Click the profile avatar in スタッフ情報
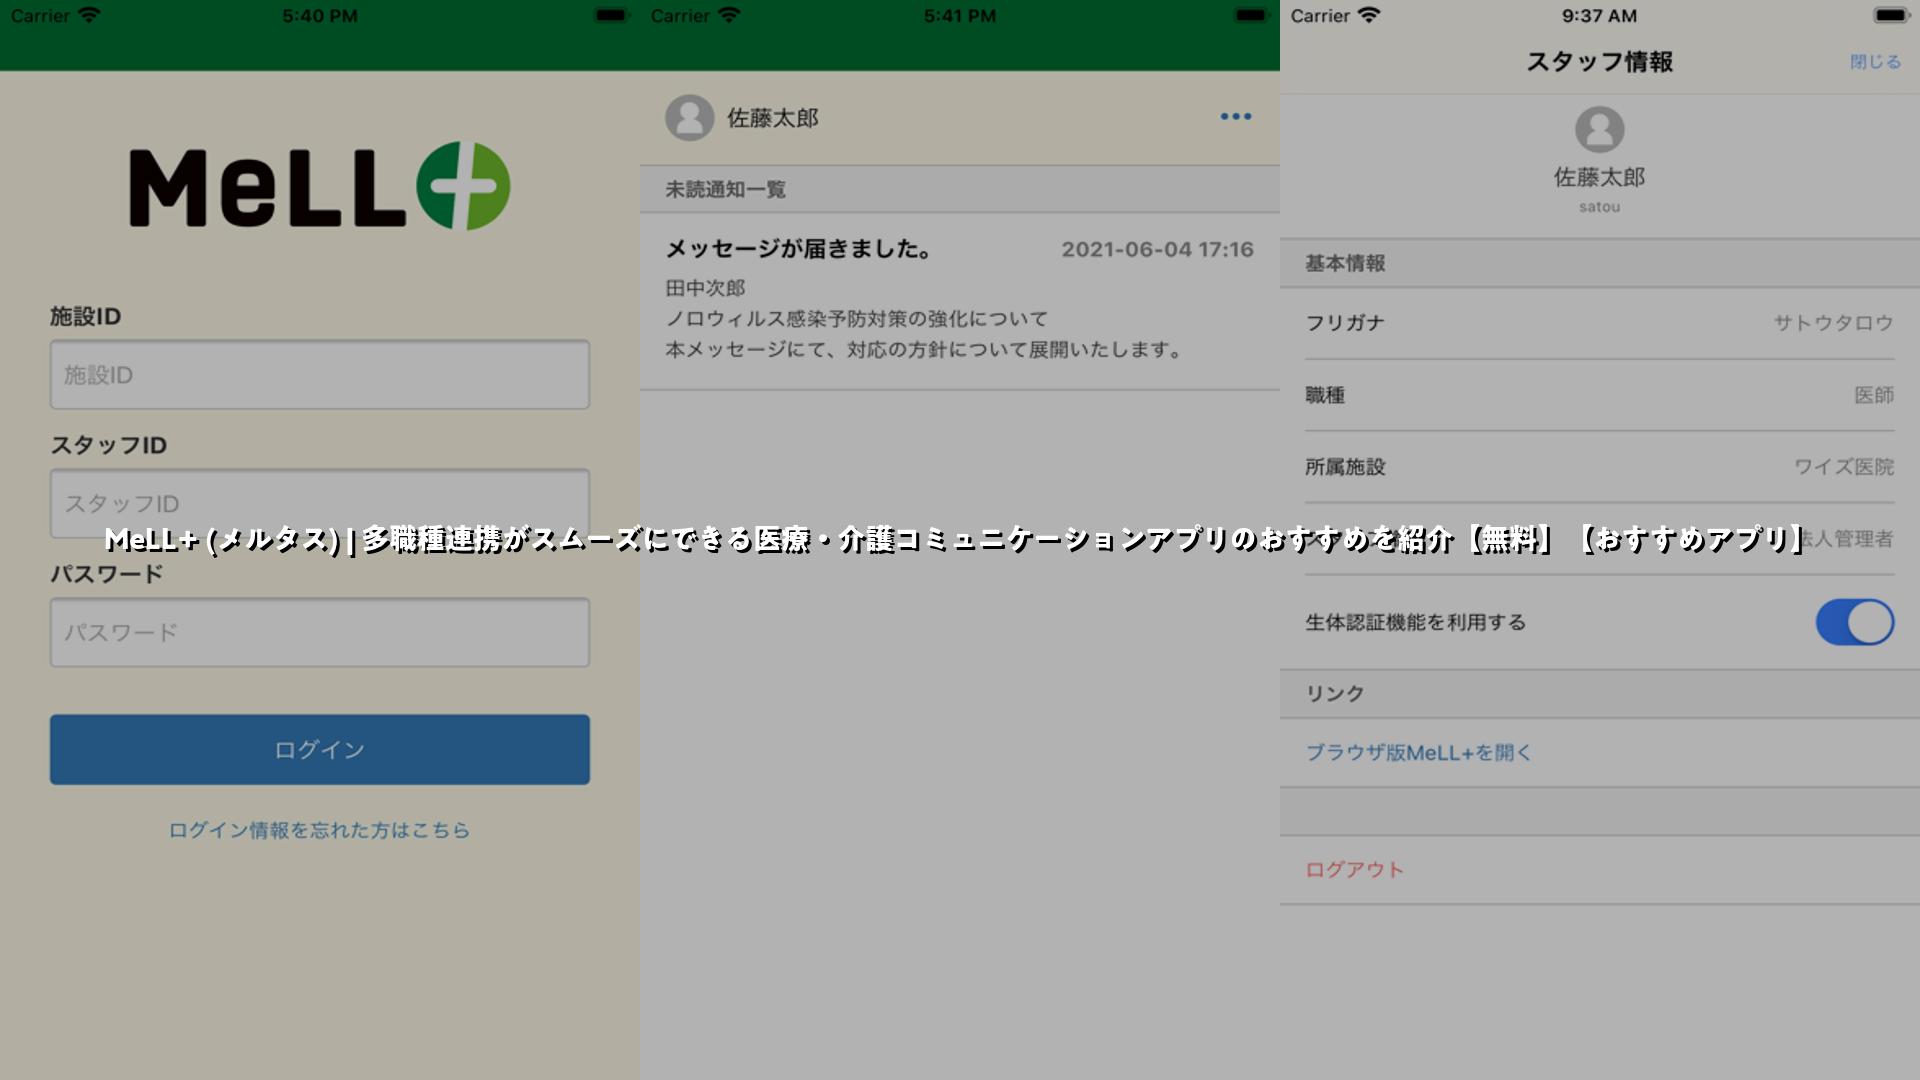 1600,129
